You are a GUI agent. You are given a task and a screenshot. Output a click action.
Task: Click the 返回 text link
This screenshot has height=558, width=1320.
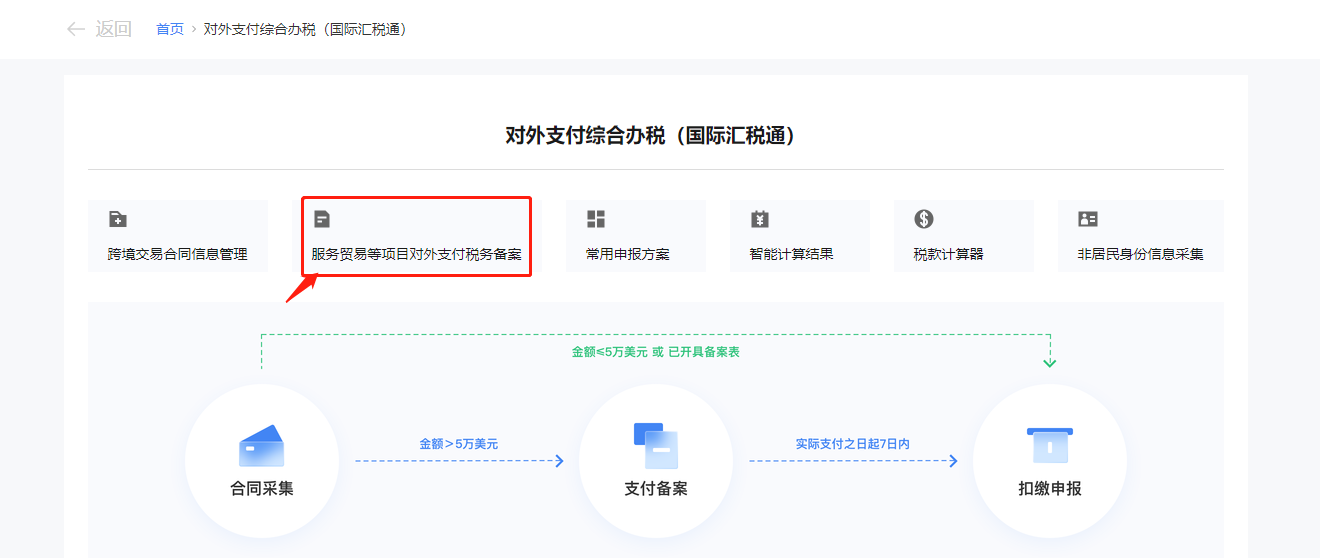click(113, 29)
